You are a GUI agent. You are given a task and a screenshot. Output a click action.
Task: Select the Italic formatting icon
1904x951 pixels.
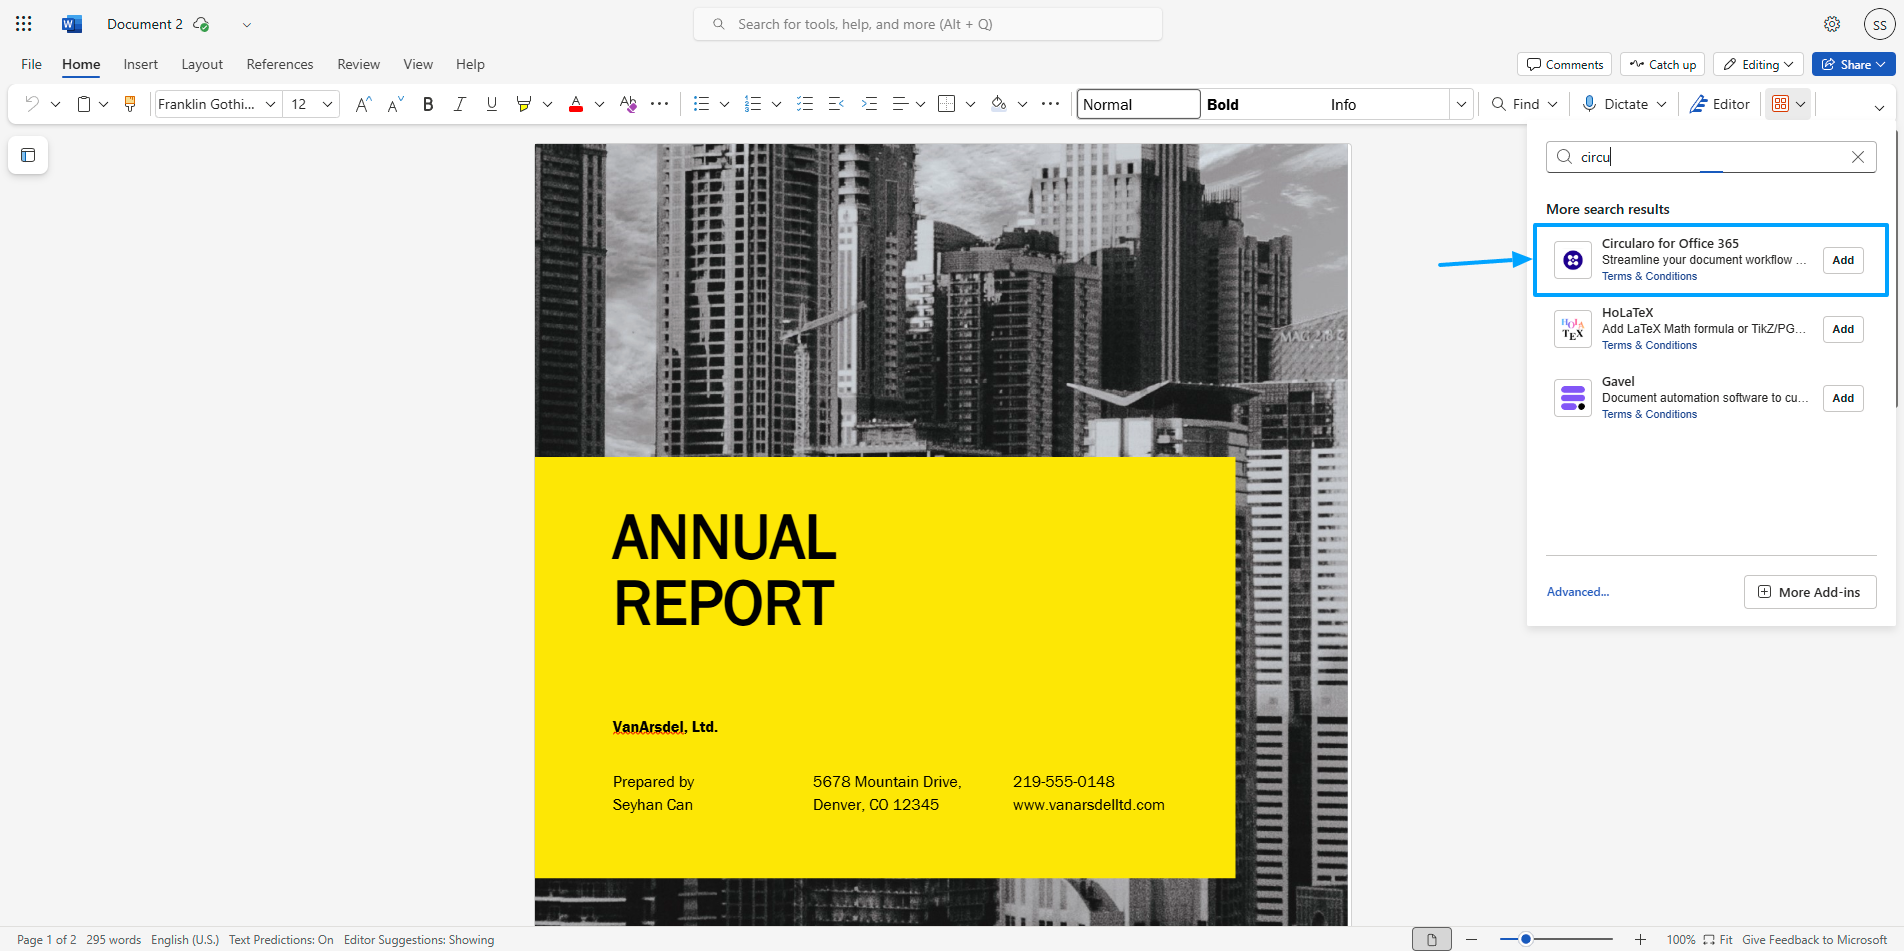pos(459,103)
